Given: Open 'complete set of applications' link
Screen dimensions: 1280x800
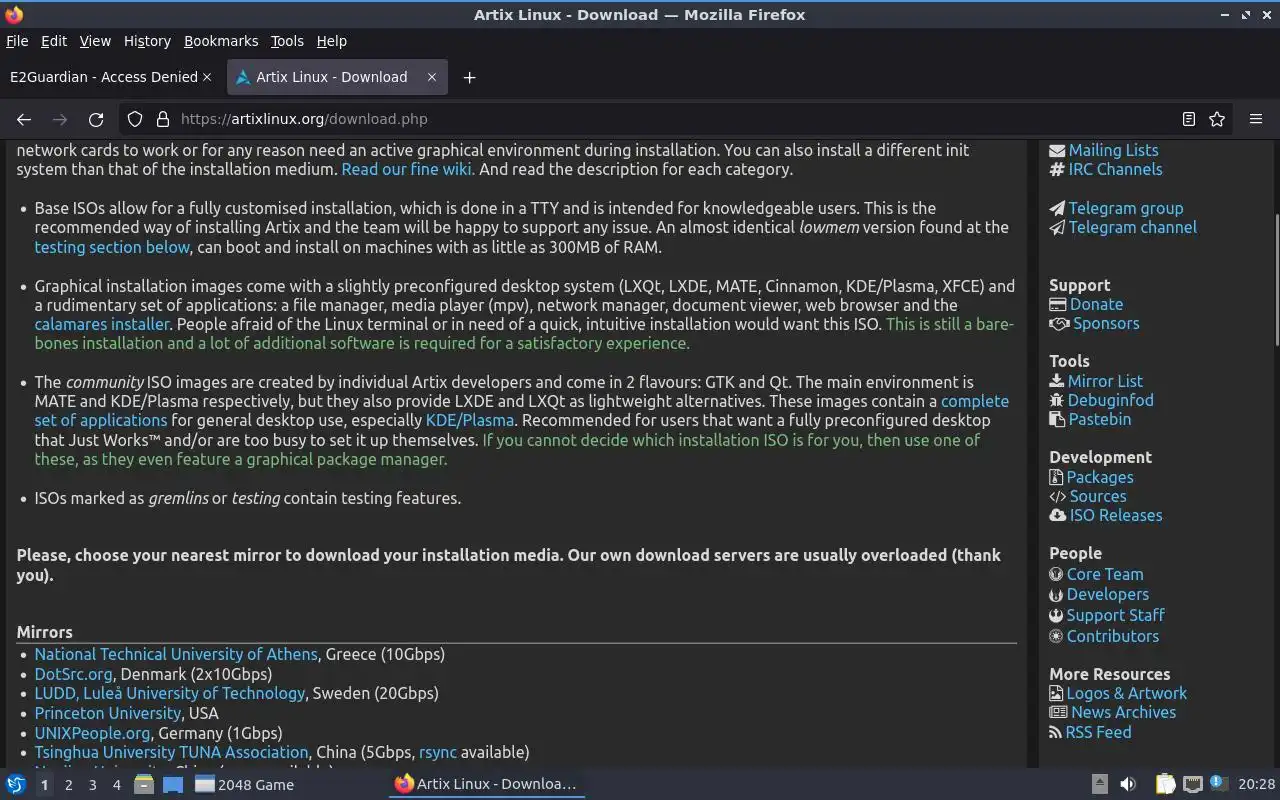Looking at the screenshot, I should click(x=975, y=401).
